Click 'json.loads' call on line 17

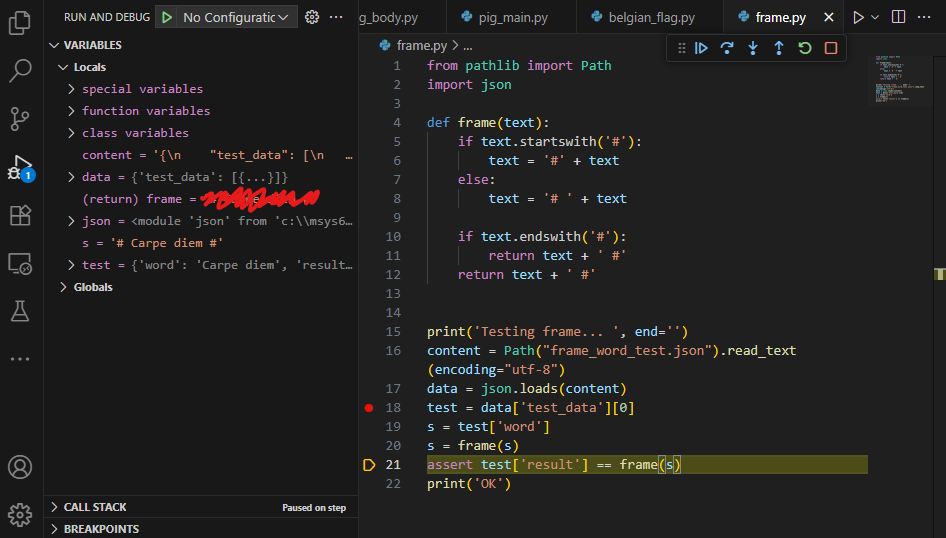(x=519, y=388)
